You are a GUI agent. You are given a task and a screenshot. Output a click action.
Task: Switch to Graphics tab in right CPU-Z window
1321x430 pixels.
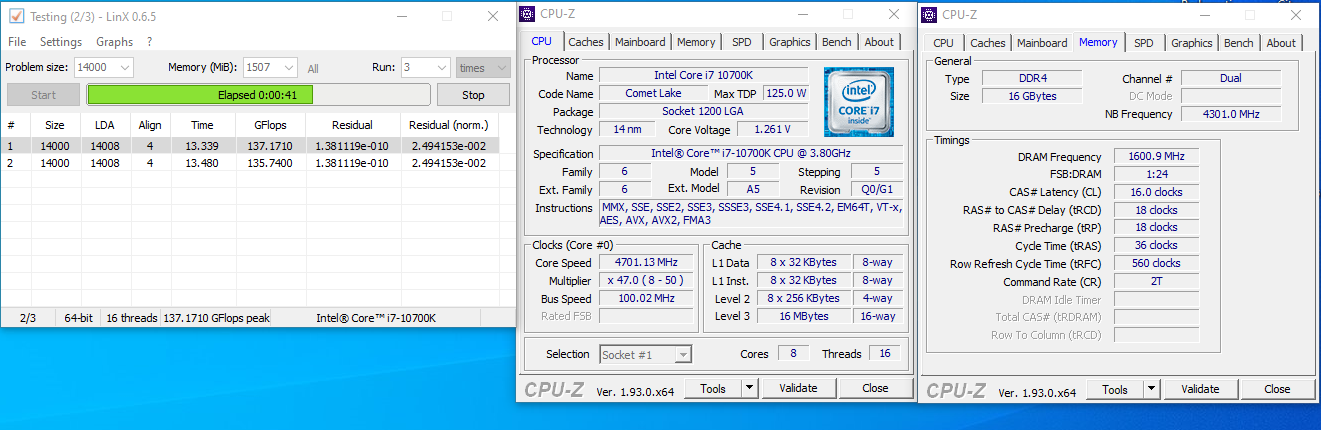point(1191,43)
